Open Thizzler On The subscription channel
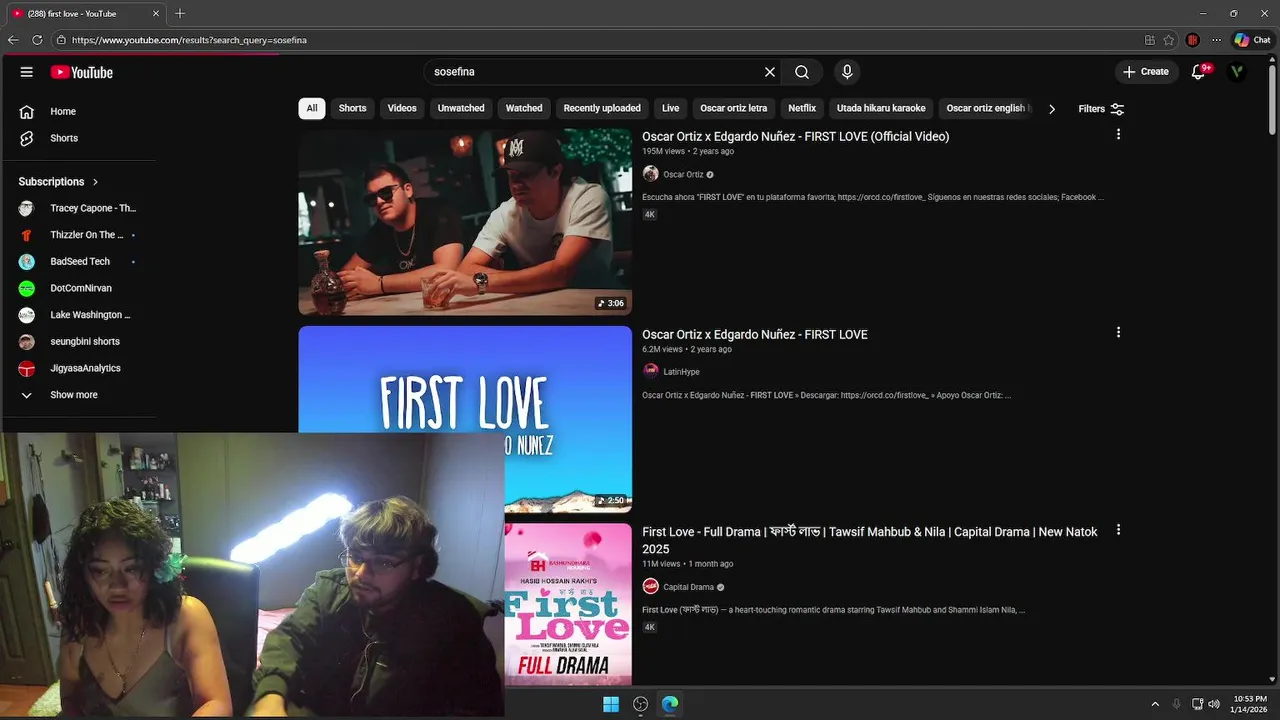1280x720 pixels. tap(78, 235)
